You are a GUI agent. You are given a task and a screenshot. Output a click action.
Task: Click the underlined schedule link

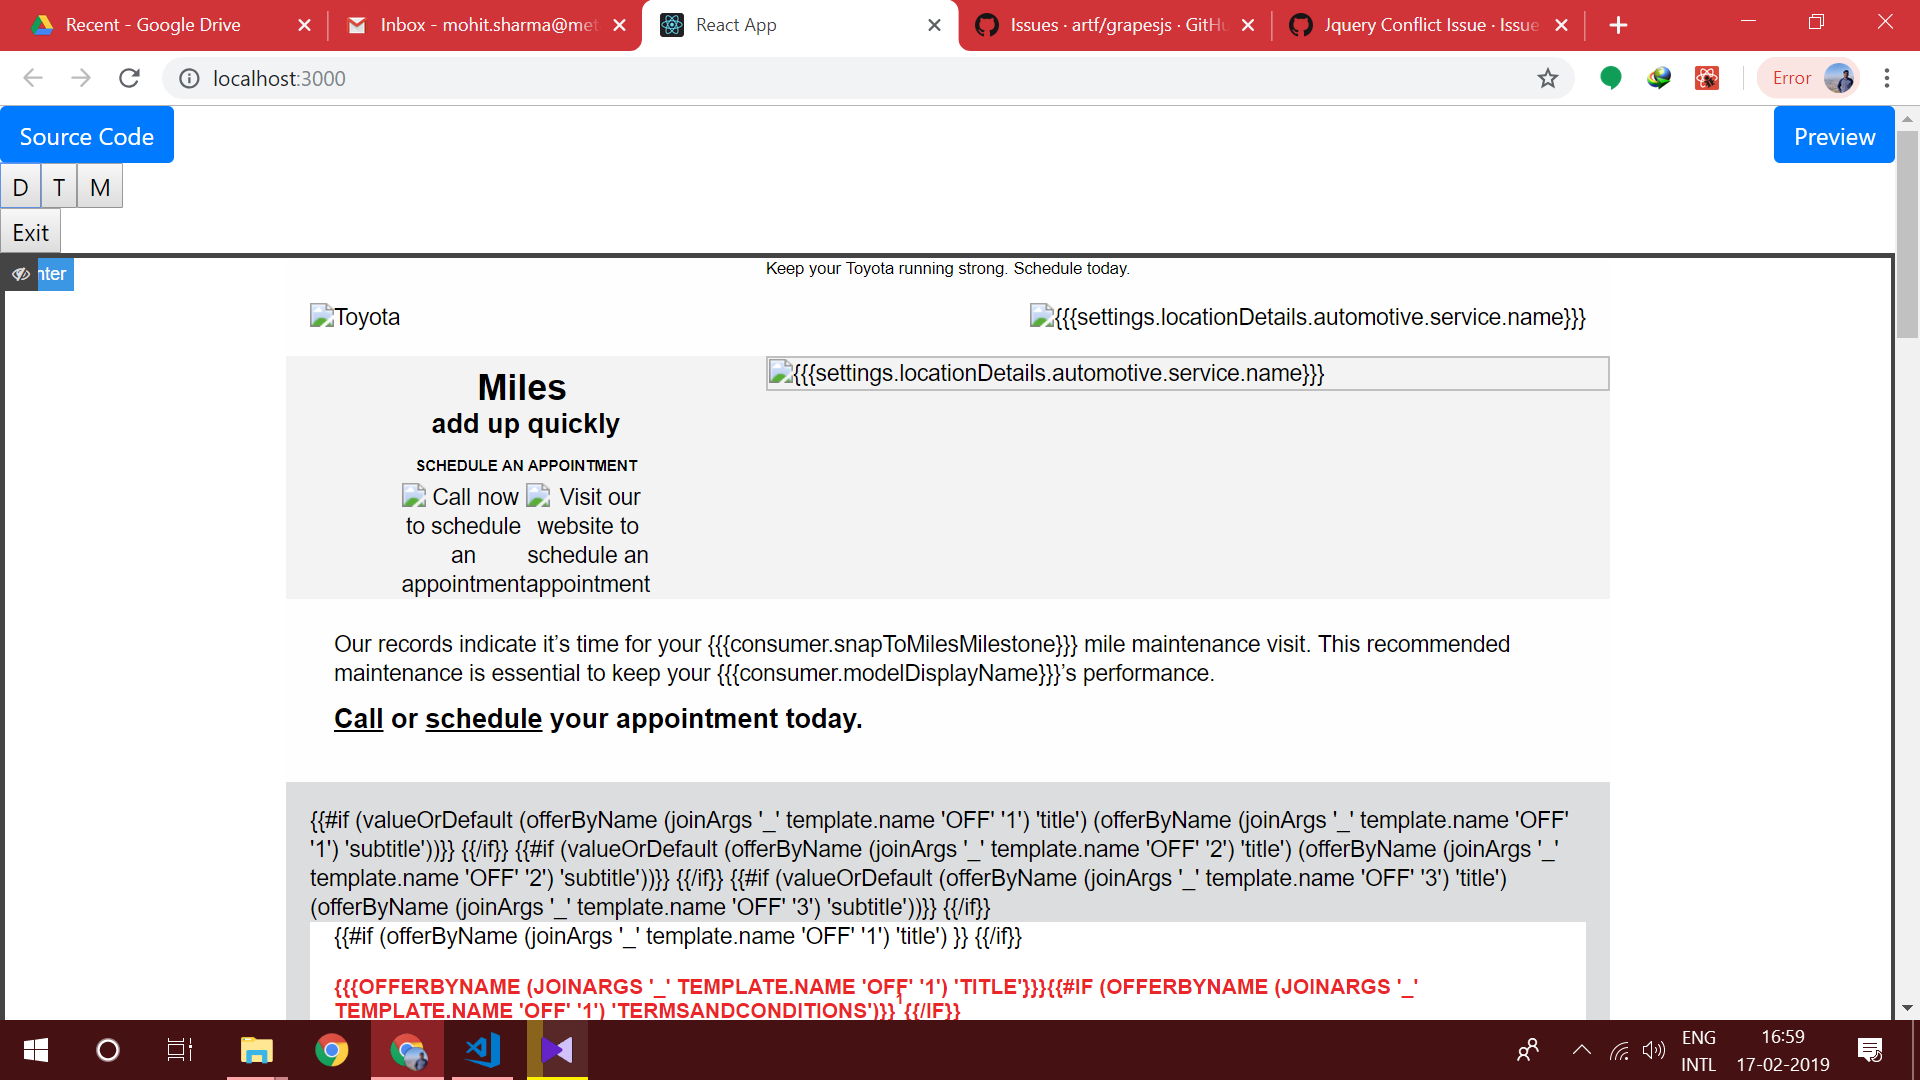click(483, 718)
